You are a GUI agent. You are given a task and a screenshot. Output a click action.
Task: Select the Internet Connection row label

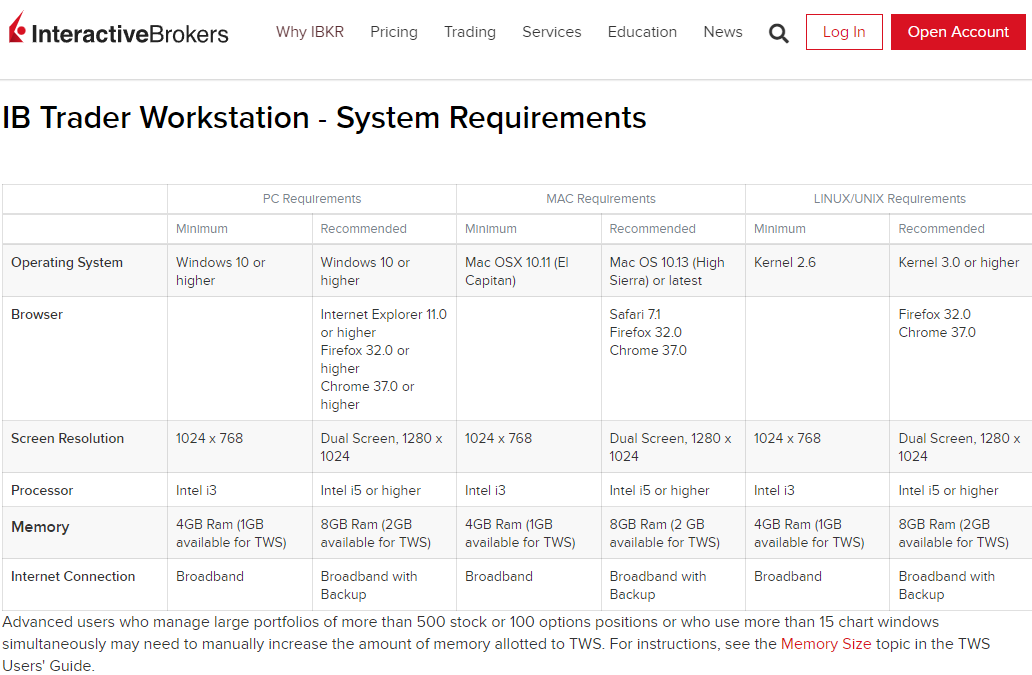(x=73, y=577)
